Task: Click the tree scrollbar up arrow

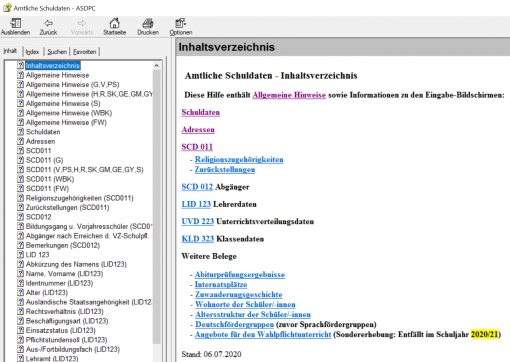Action: 157,66
